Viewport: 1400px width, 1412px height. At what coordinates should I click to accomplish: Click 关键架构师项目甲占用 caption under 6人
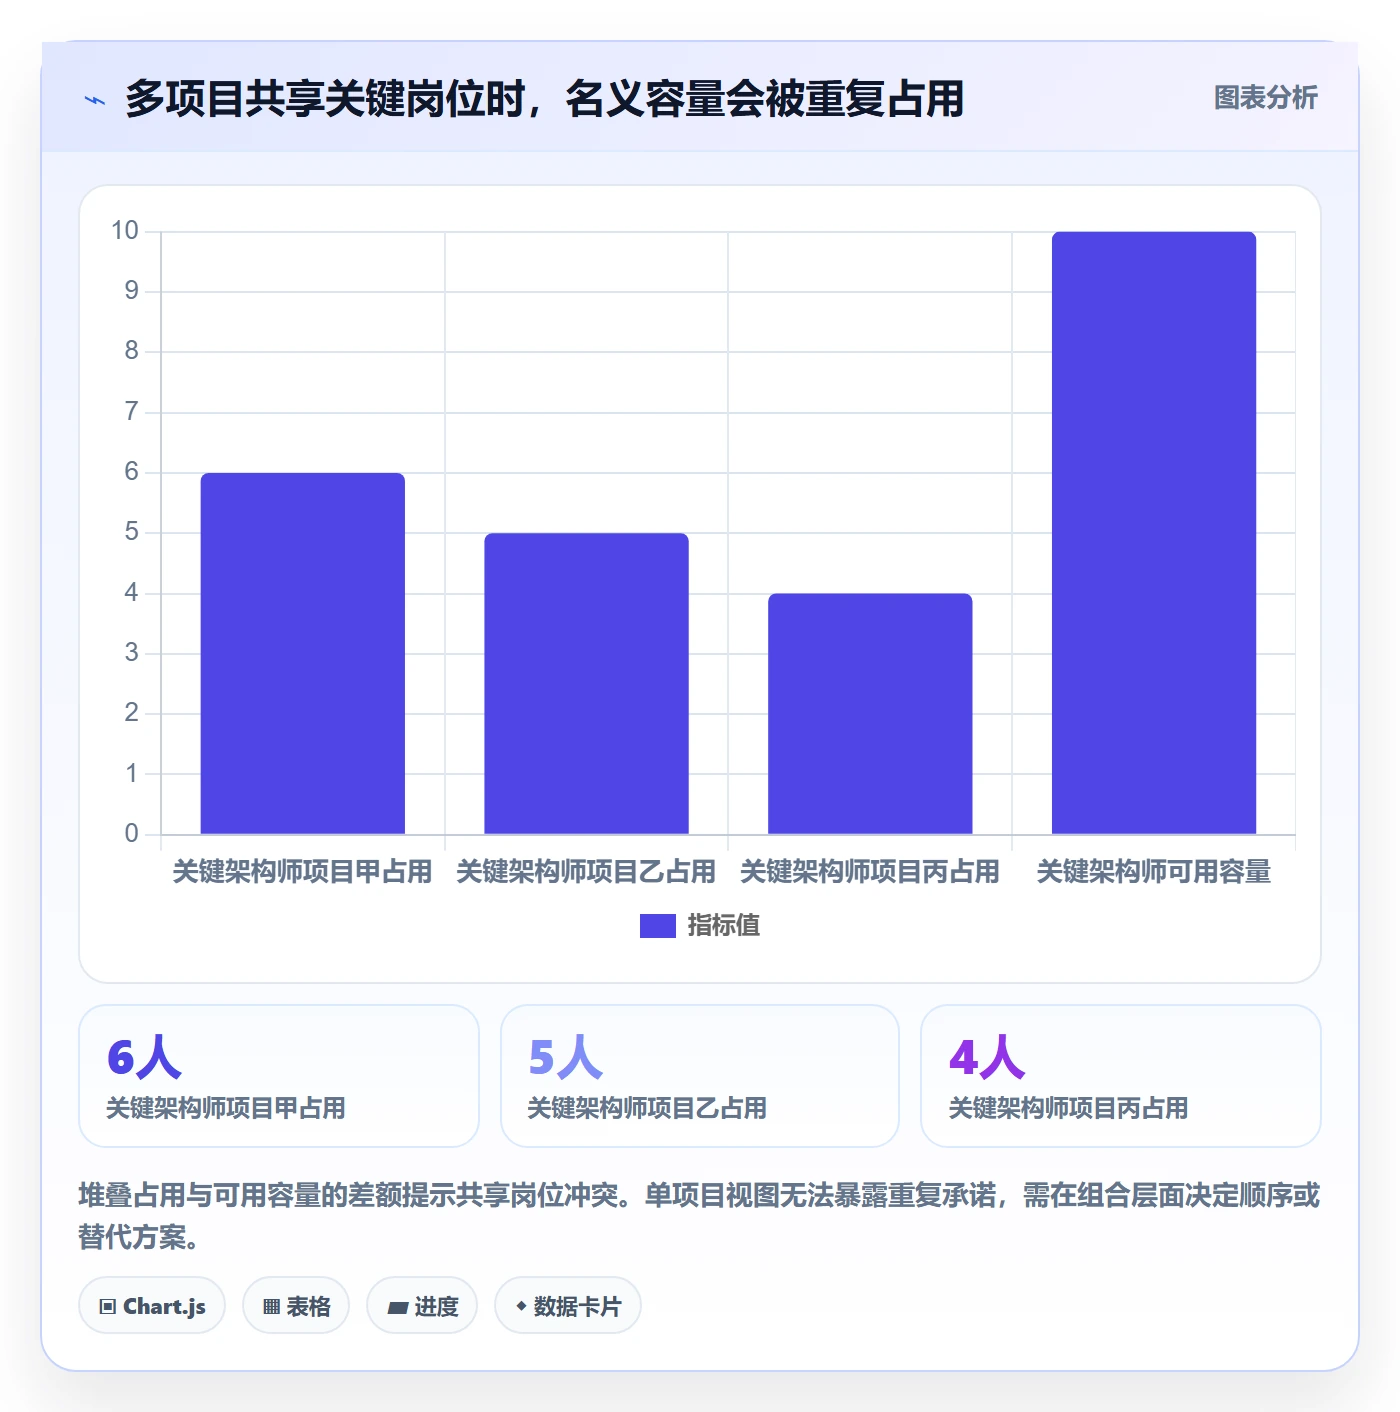[226, 1108]
